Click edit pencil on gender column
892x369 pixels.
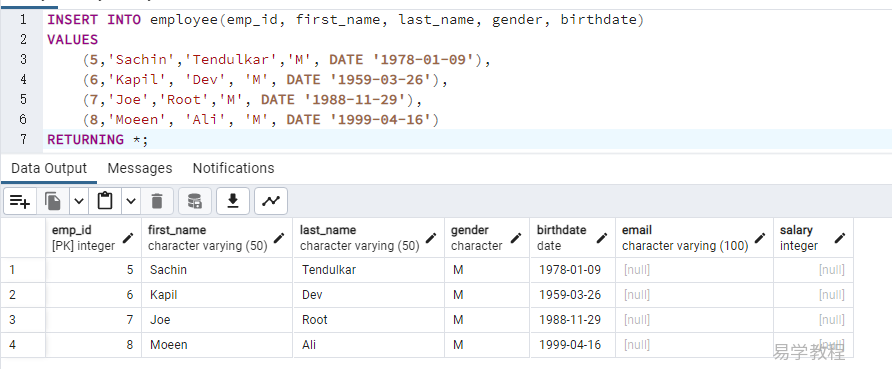pos(516,238)
